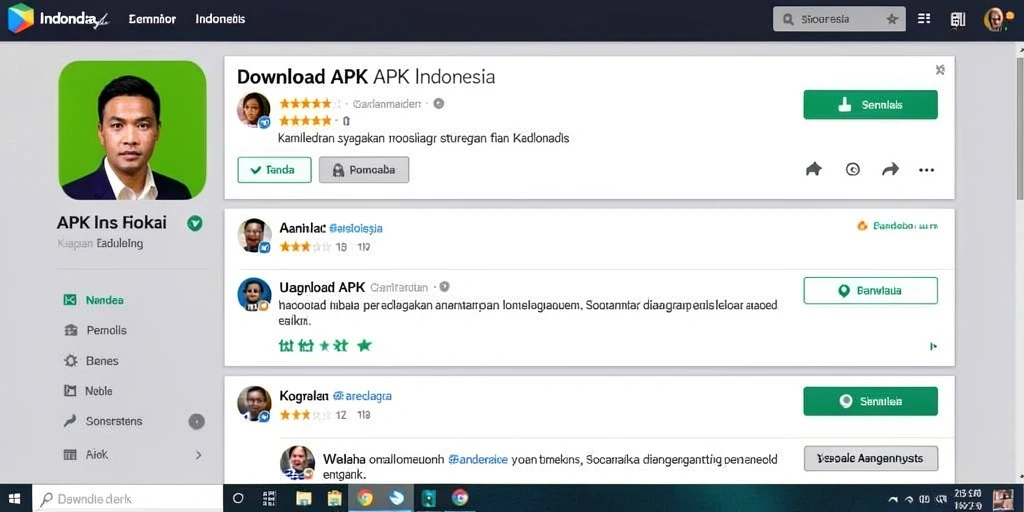
Task: Click the Cortana circle icon on taskbar
Action: tap(238, 498)
